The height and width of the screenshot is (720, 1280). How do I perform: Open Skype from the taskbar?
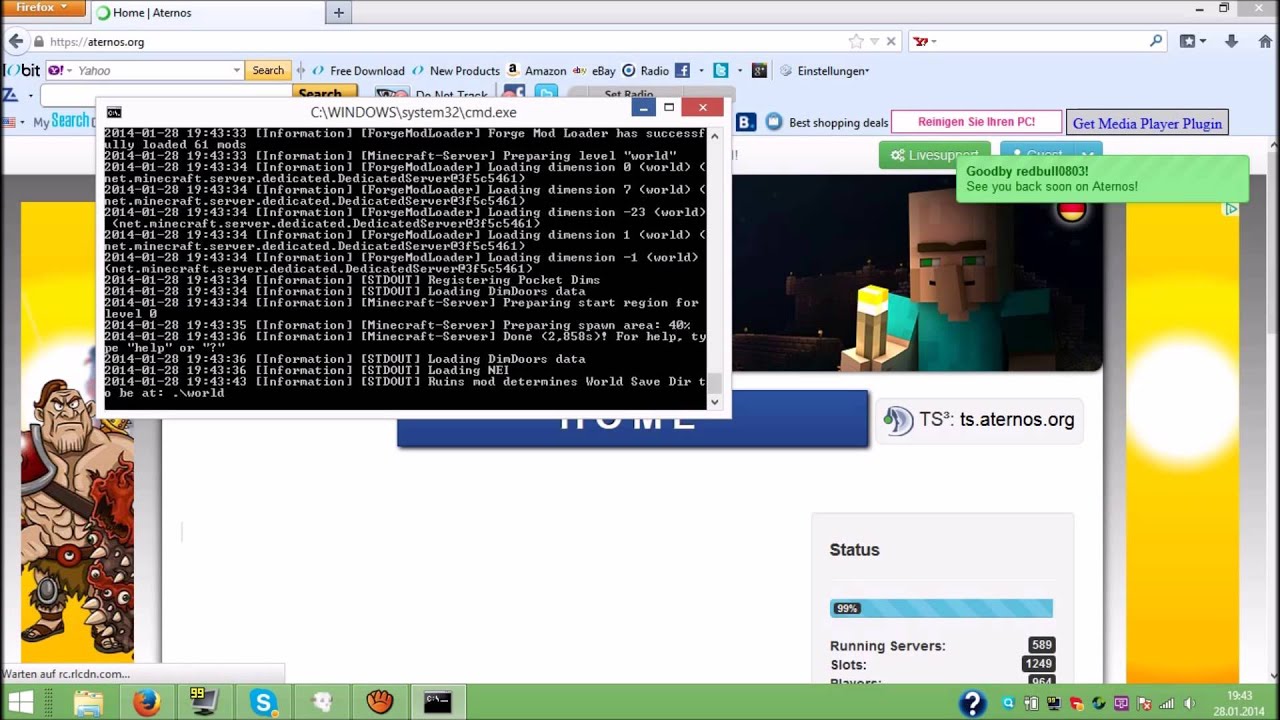coord(264,703)
